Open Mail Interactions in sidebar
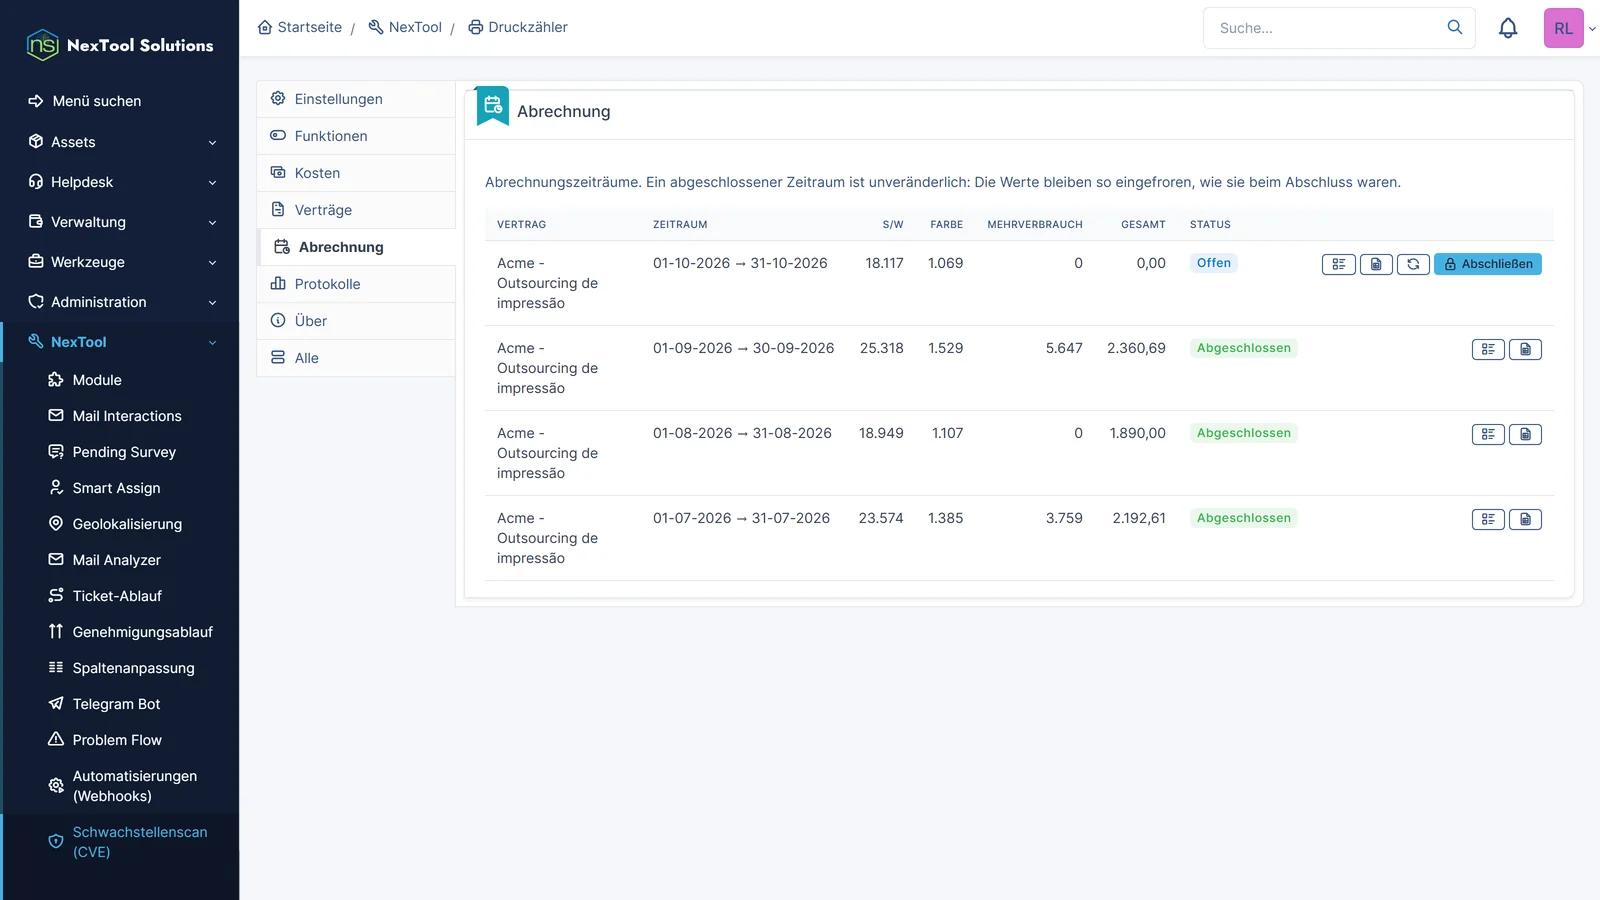 [121, 416]
